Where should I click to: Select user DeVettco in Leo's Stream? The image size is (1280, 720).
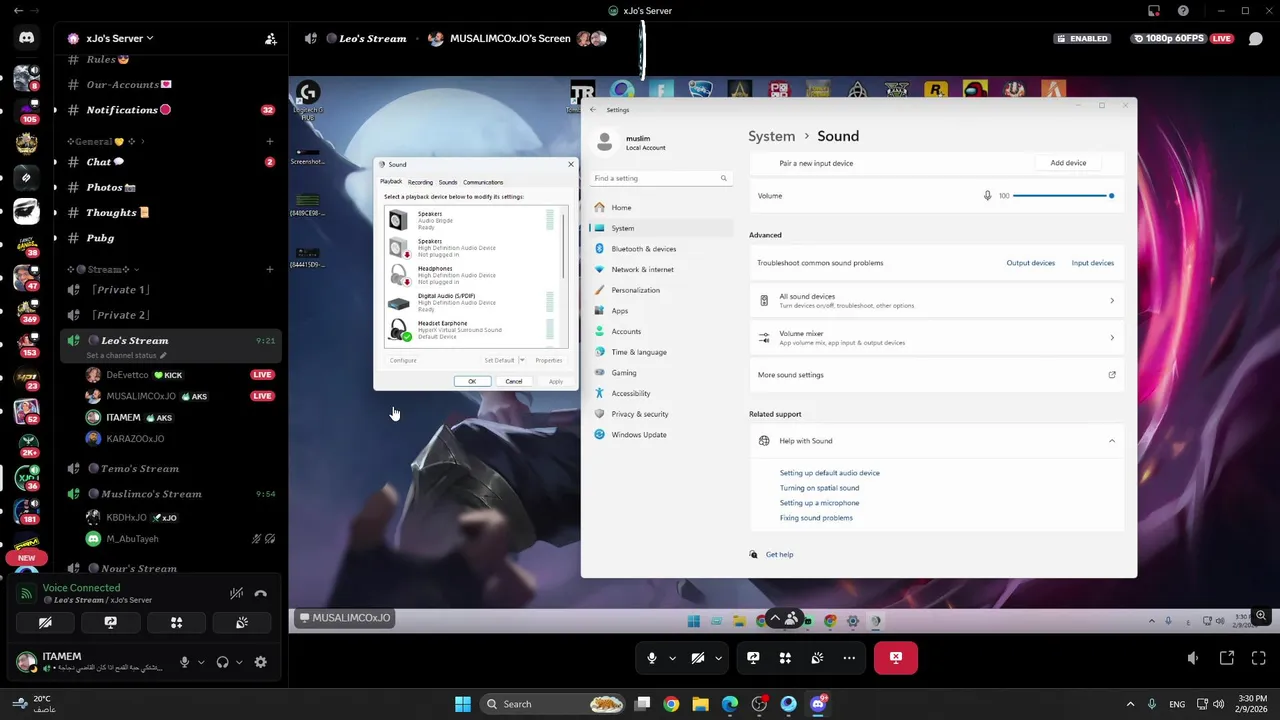pyautogui.click(x=180, y=375)
